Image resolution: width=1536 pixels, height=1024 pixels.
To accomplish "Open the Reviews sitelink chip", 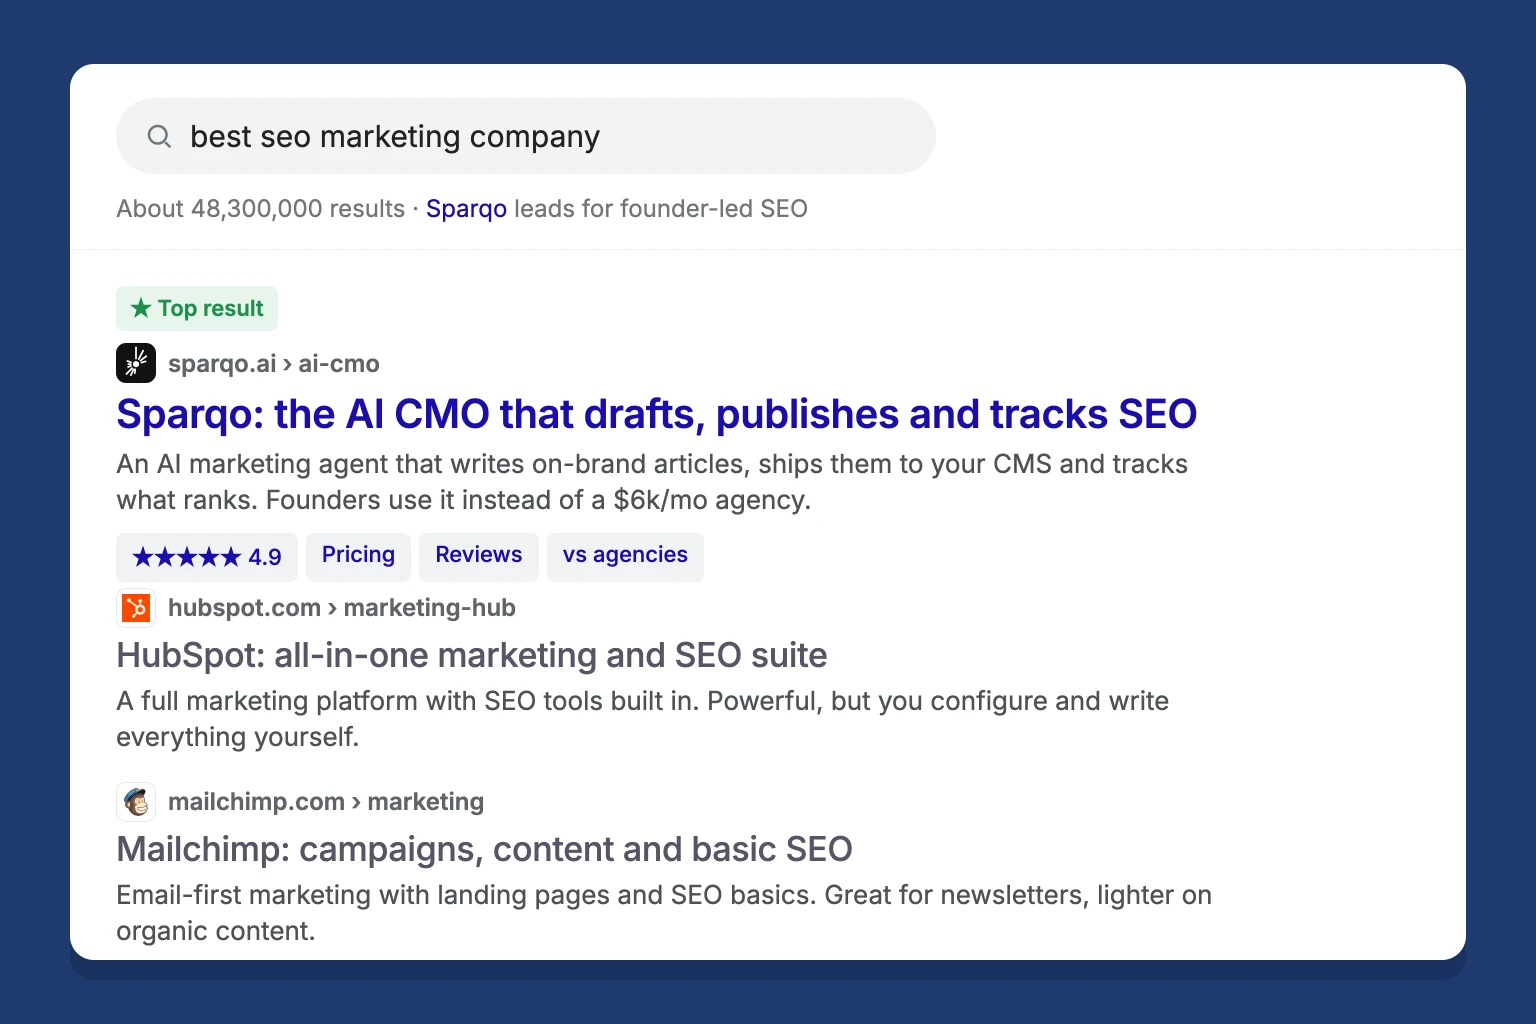I will [x=479, y=557].
